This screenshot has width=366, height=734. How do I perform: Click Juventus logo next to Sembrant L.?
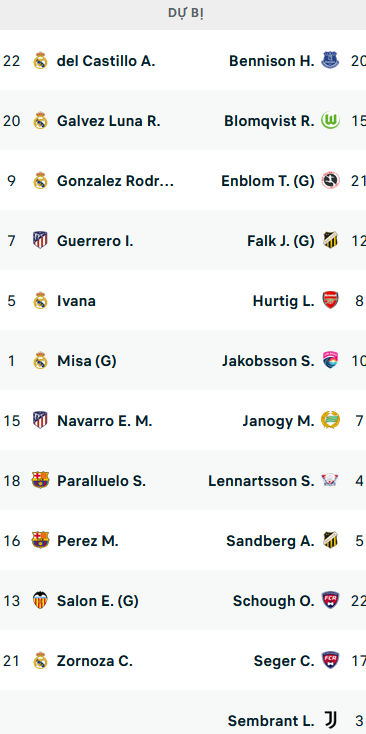click(330, 720)
